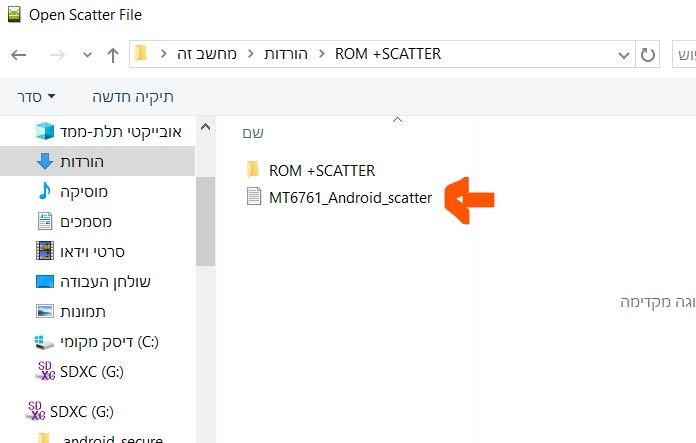This screenshot has width=696, height=443.
Task: Select the MT6761_Android_scatter file
Action: click(350, 198)
